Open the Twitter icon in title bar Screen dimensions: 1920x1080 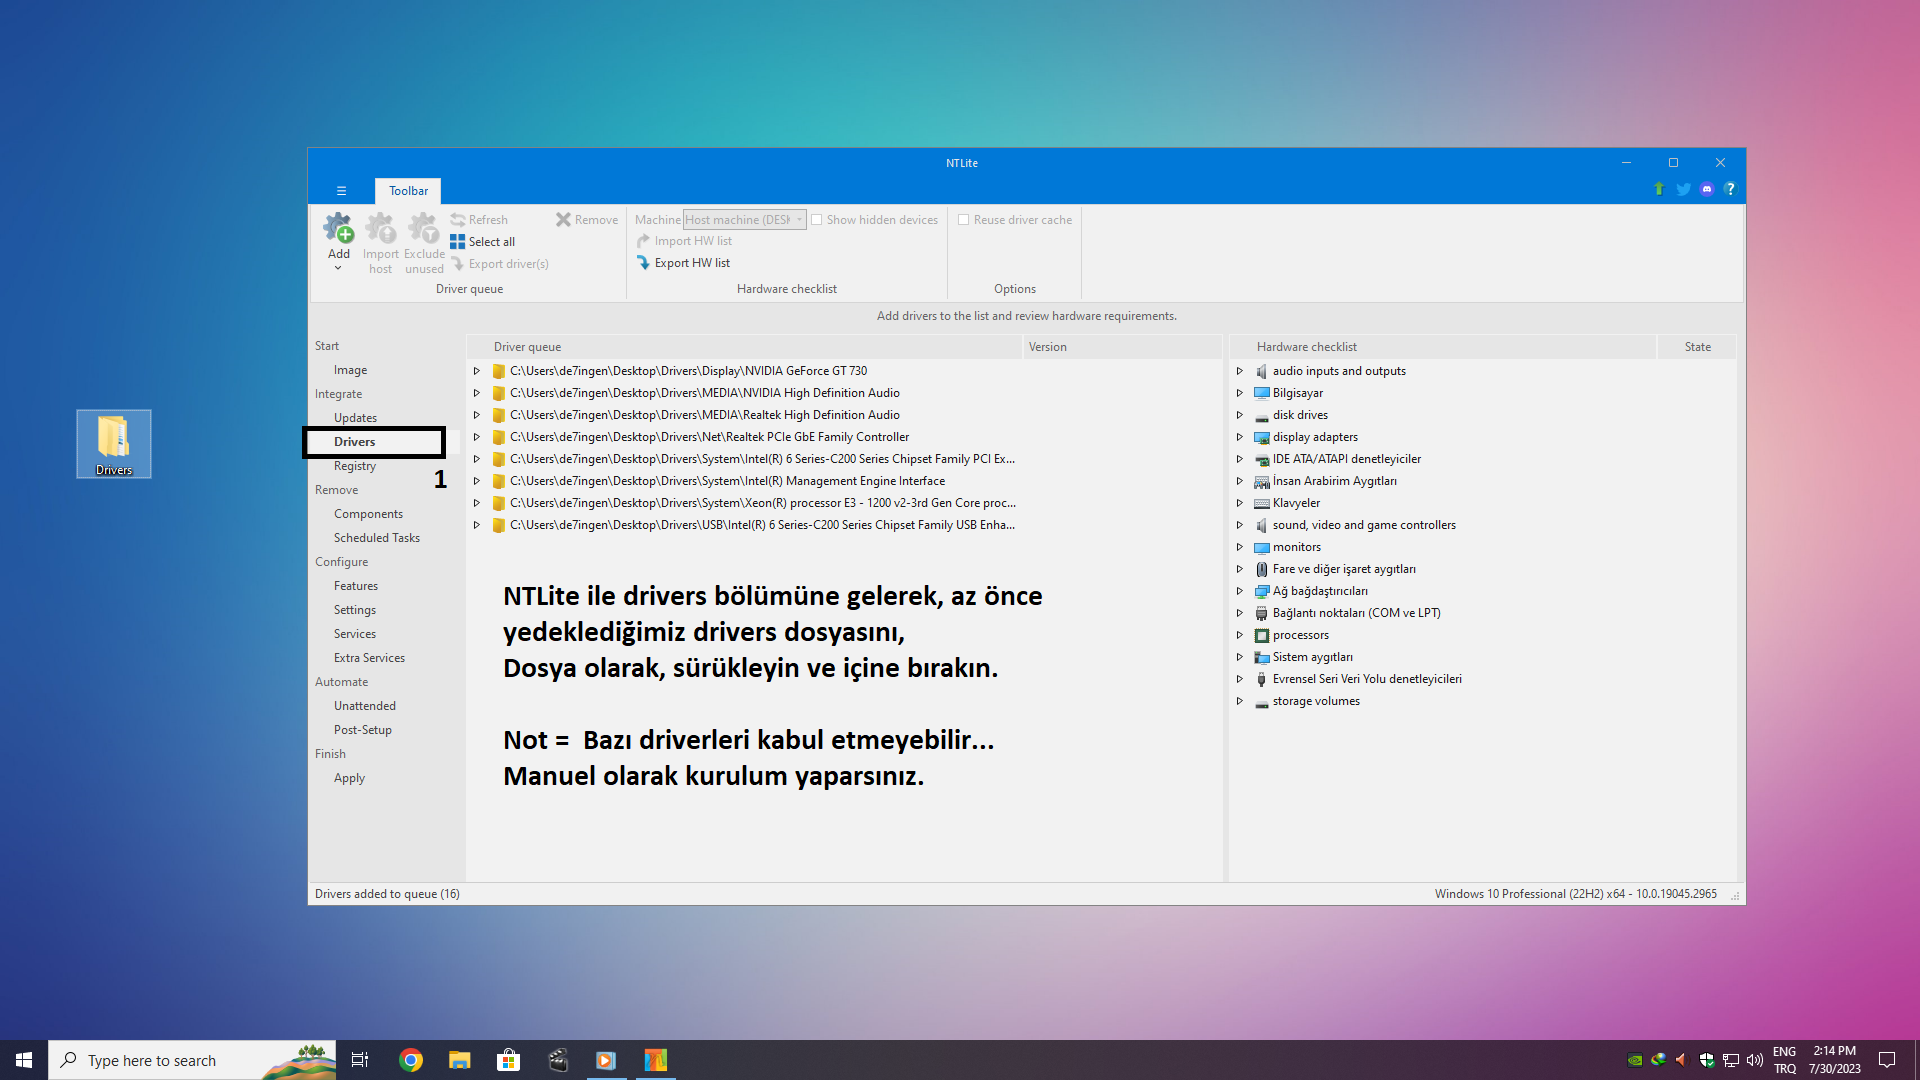[x=1683, y=189]
